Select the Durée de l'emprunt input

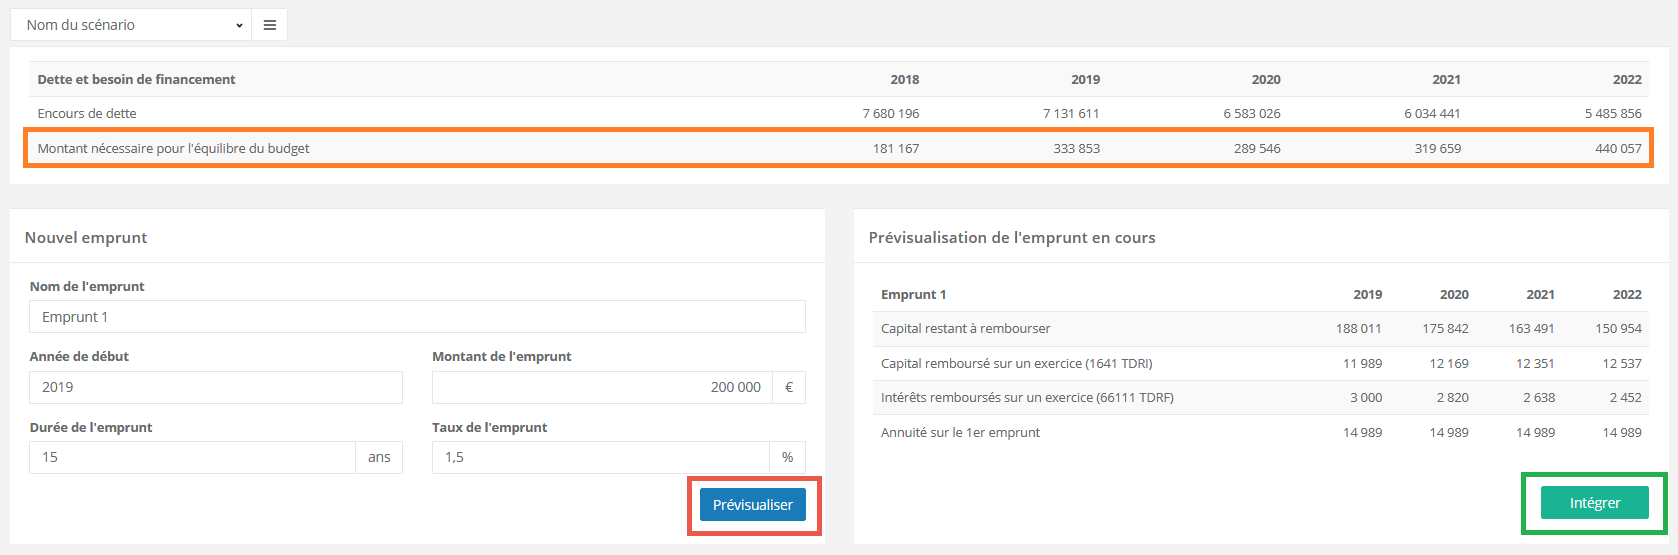(192, 457)
